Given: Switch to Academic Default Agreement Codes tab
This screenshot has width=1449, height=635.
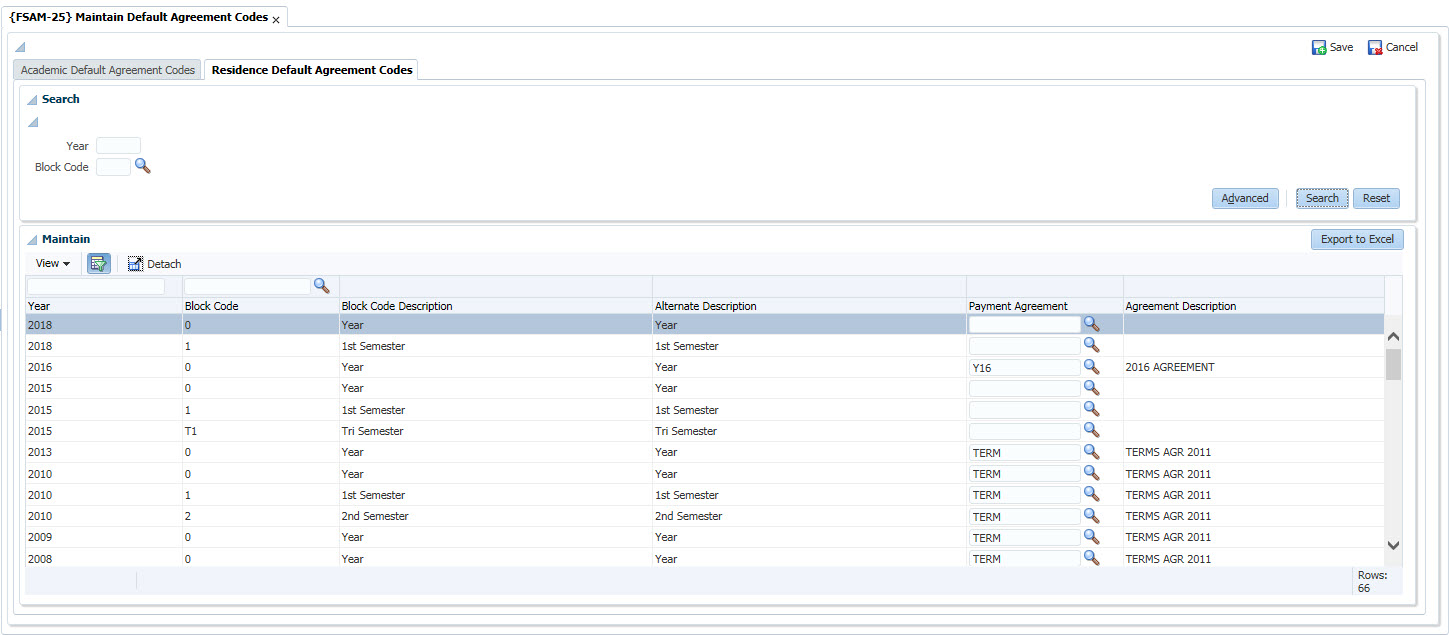Looking at the screenshot, I should (x=107, y=69).
